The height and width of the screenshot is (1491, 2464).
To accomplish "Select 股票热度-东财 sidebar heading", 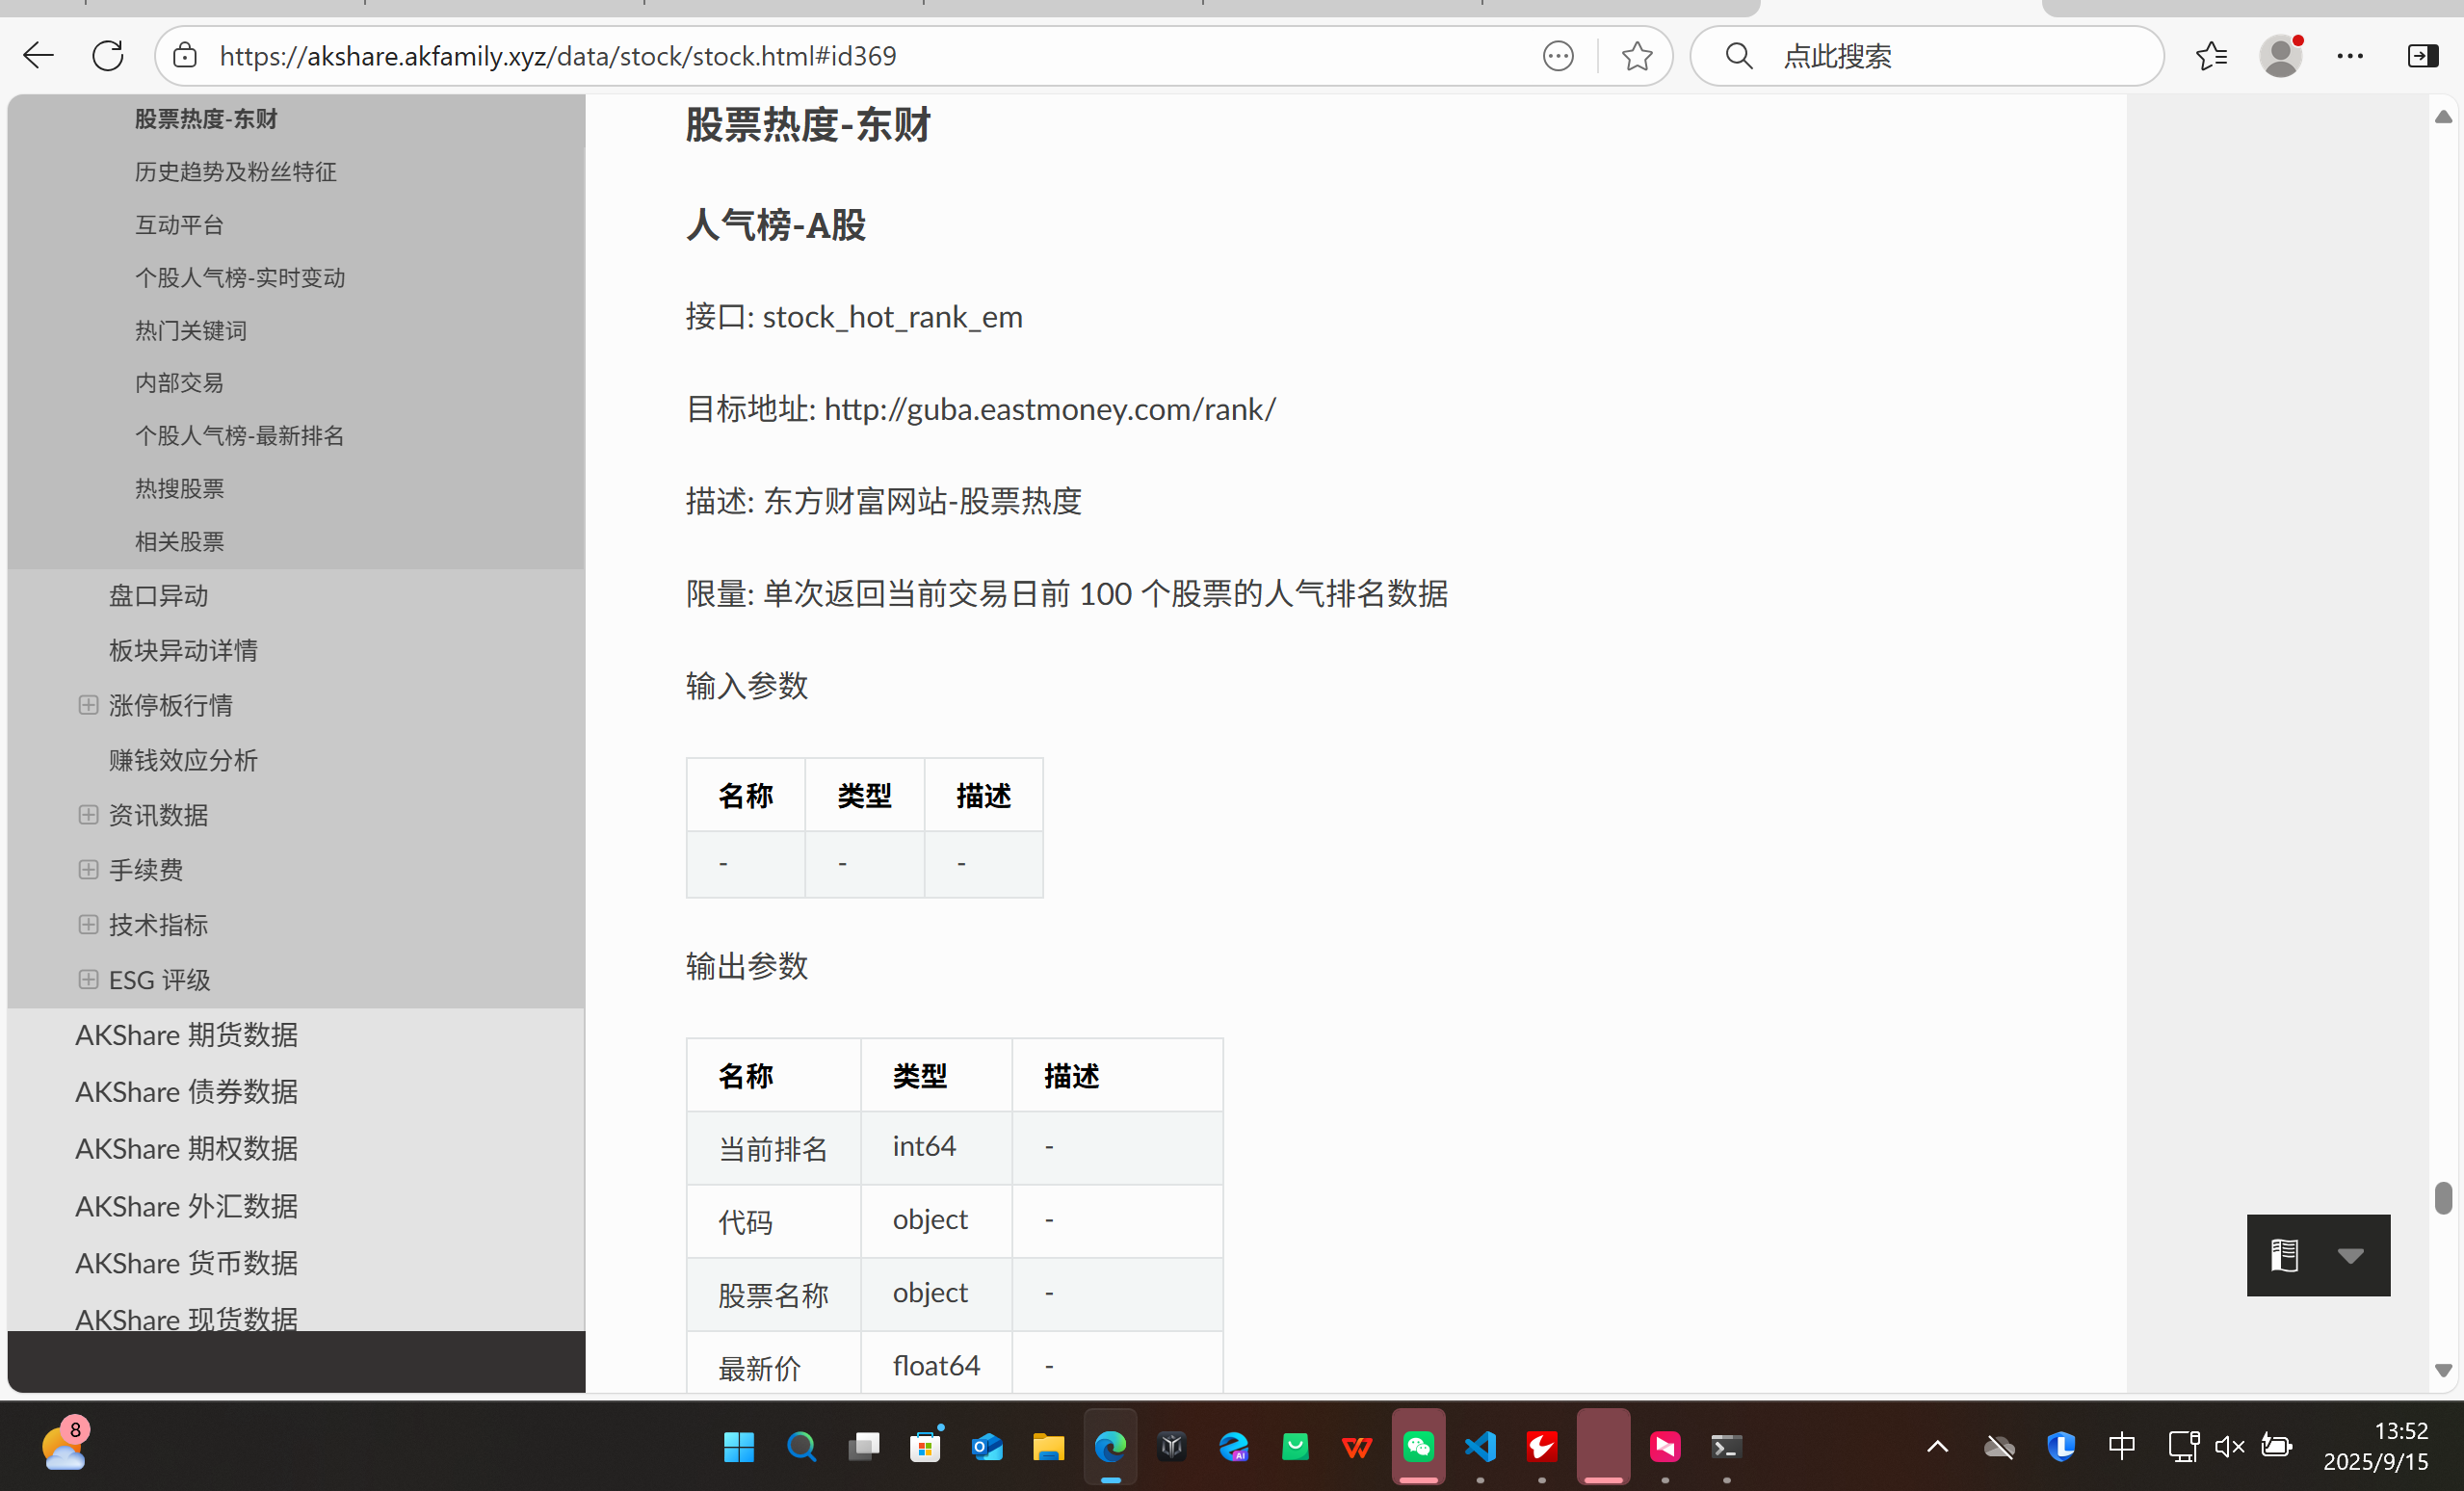I will [206, 119].
